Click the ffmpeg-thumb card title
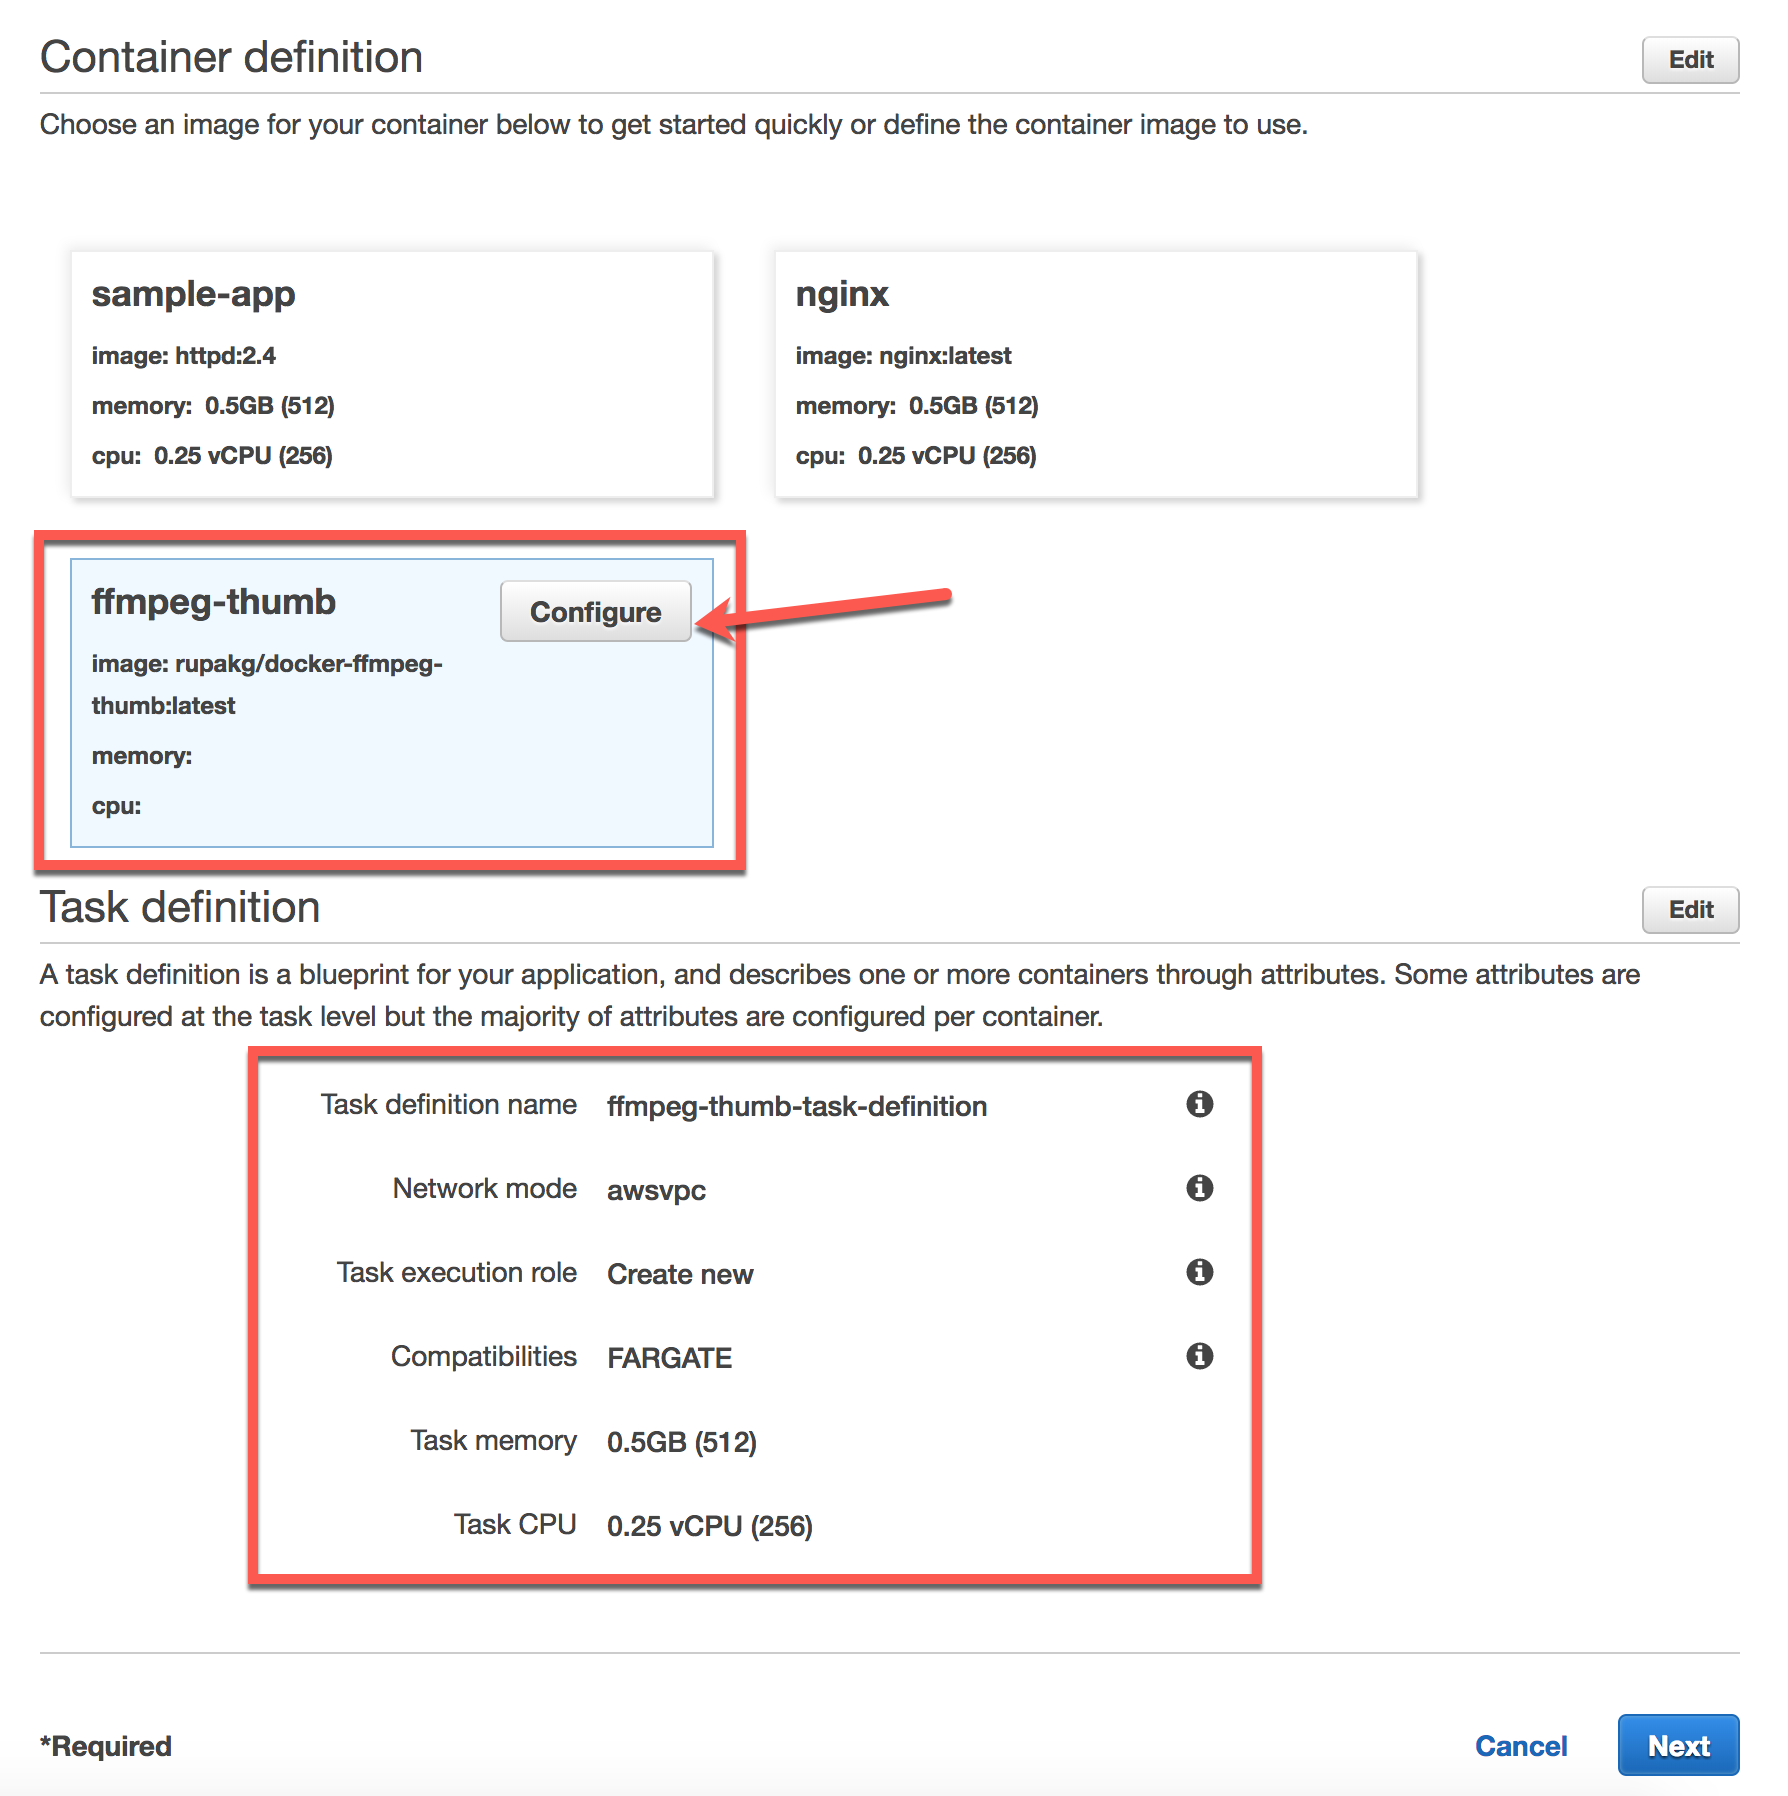 (x=213, y=601)
